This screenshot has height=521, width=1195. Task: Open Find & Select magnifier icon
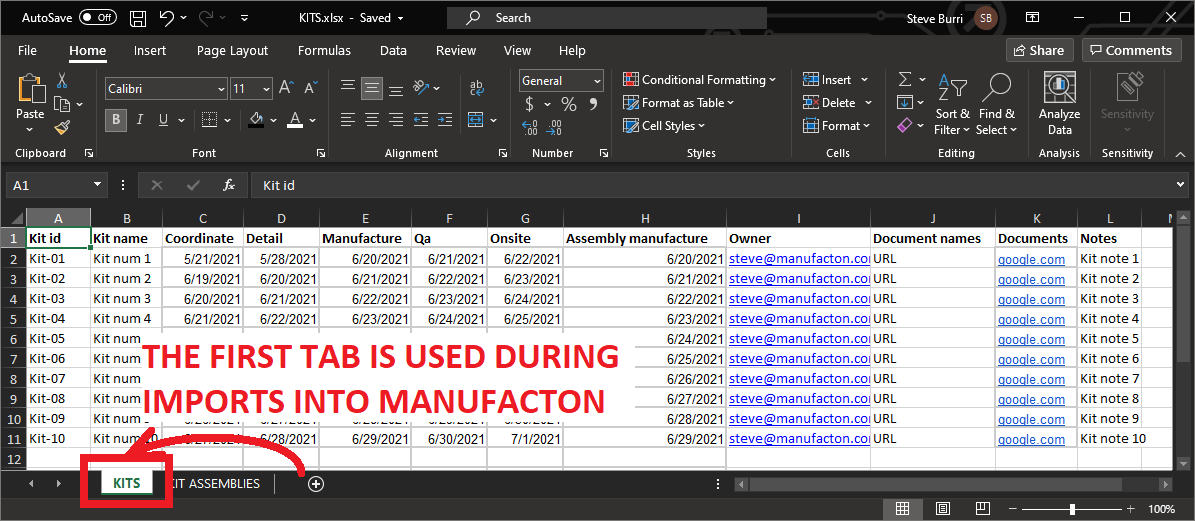click(996, 88)
